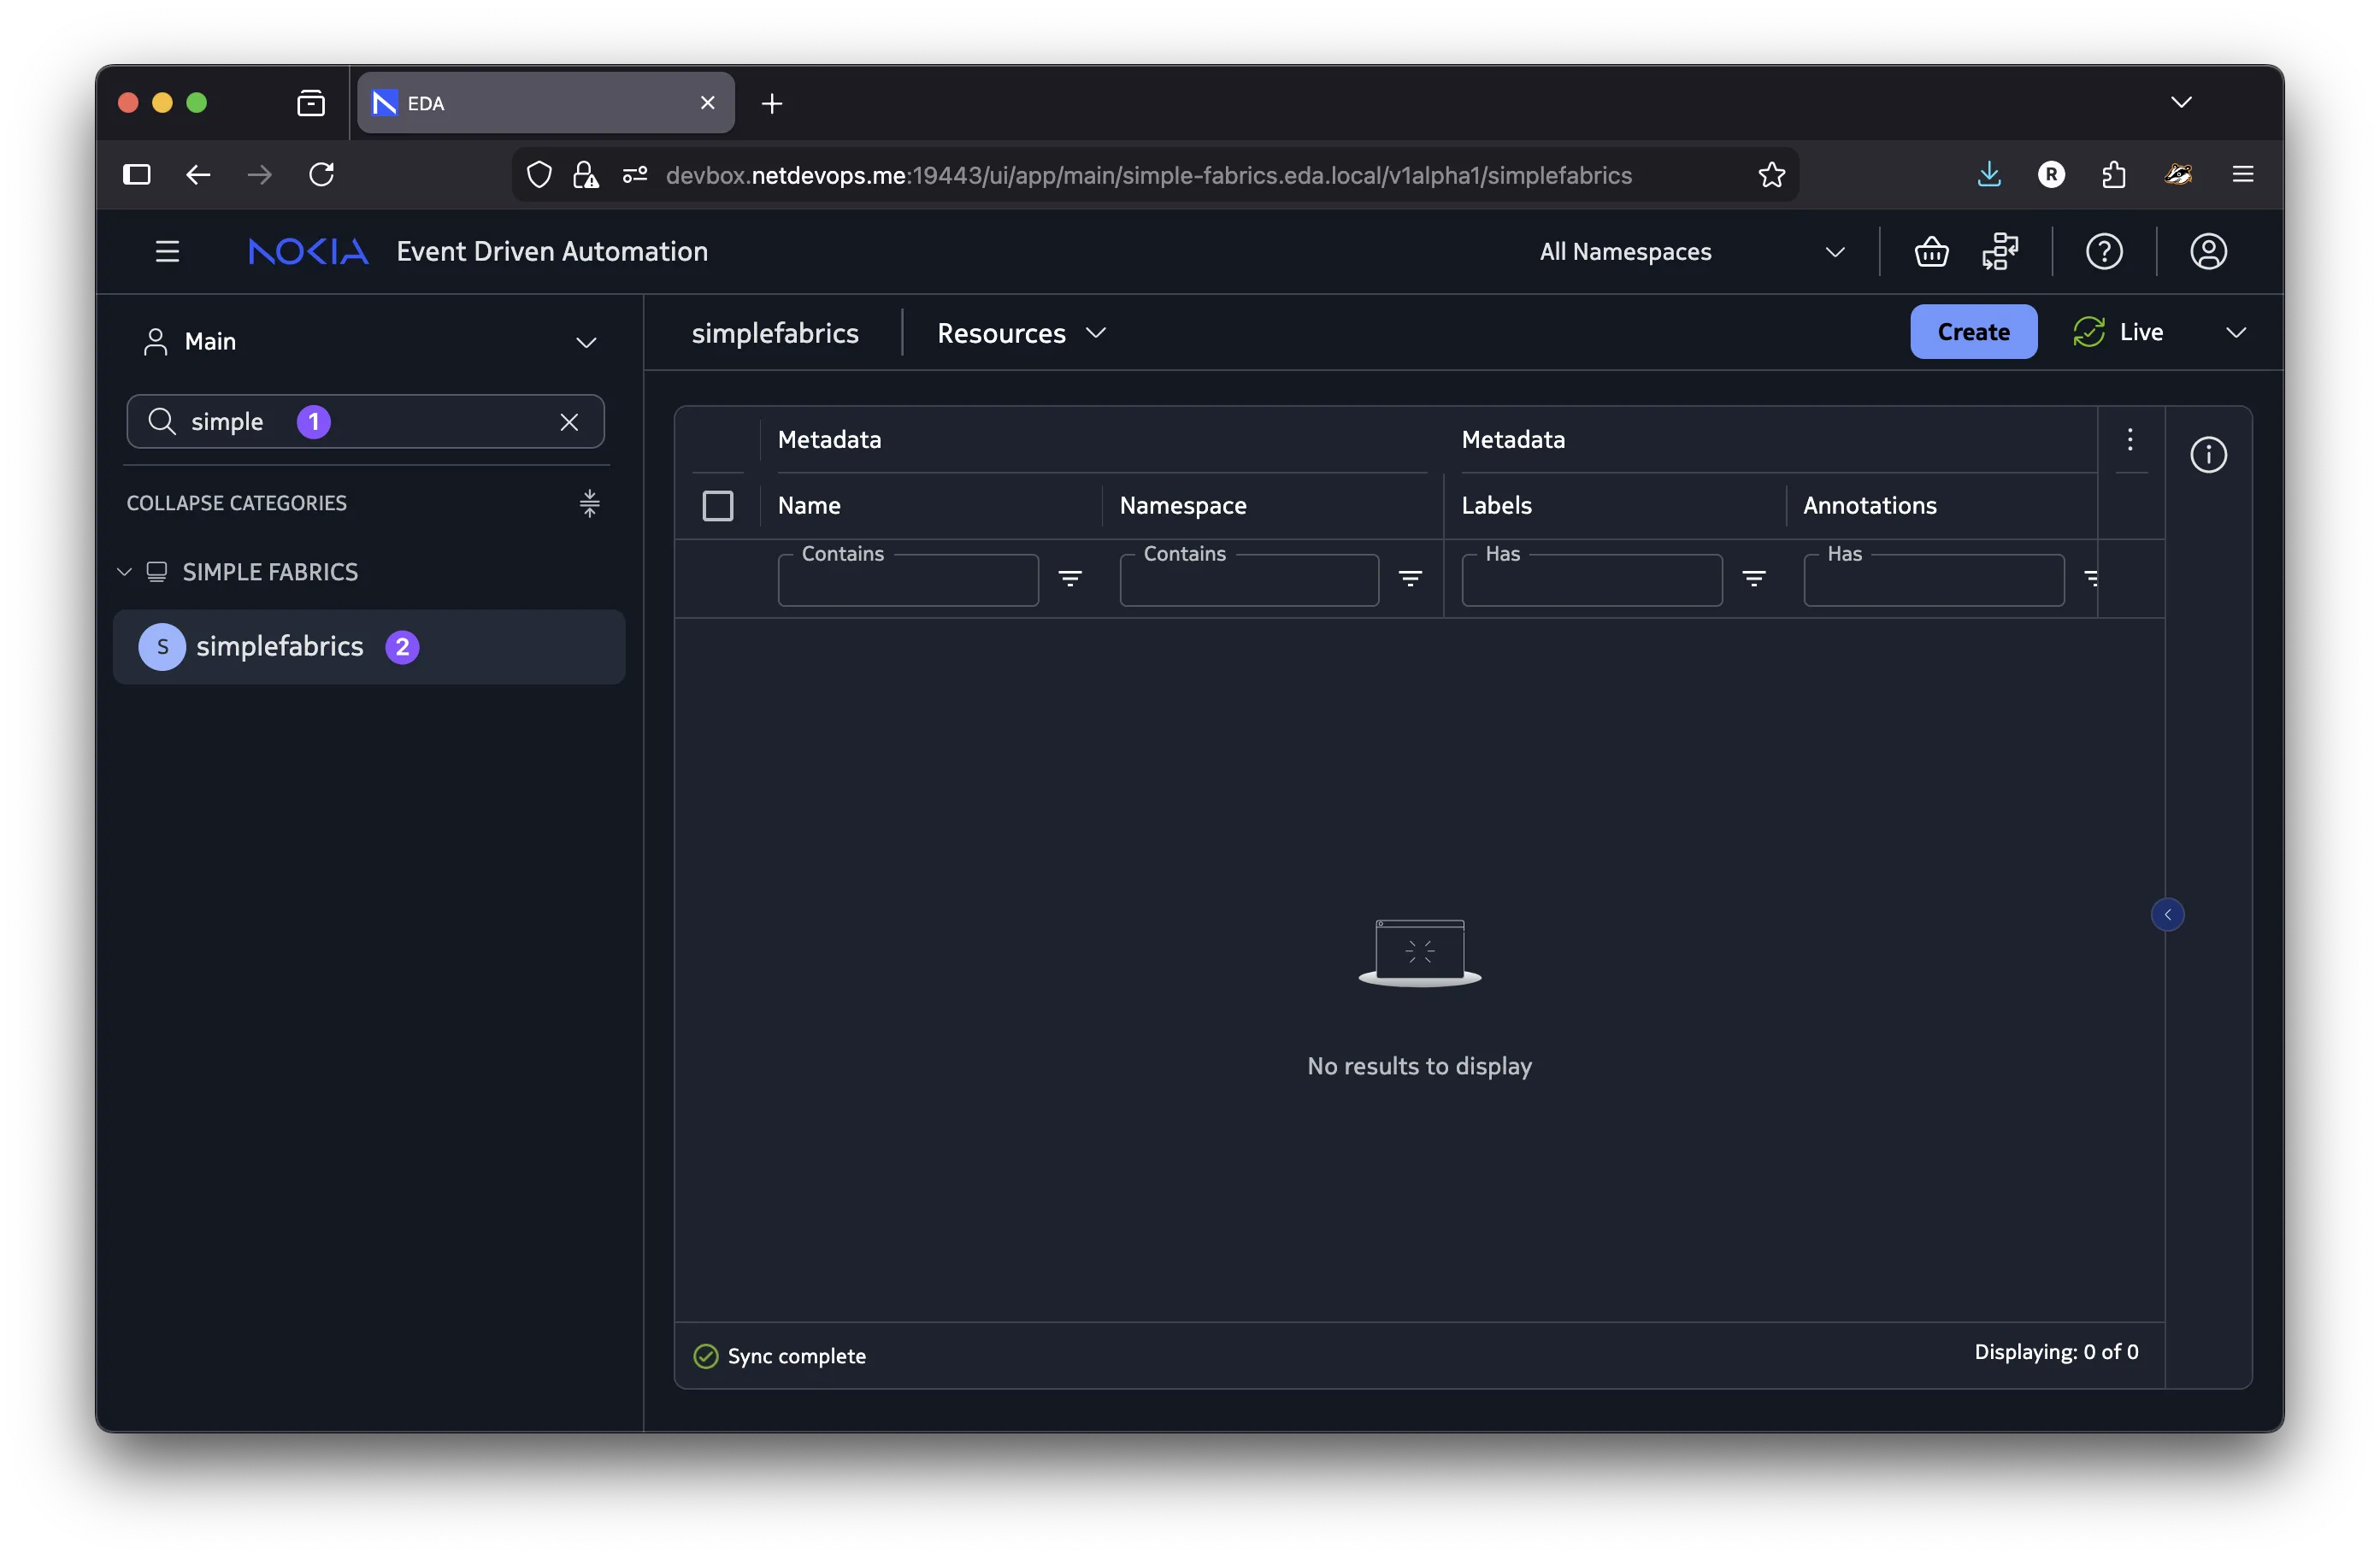Viewport: 2380px width, 1559px height.
Task: Click the Name Contains filter field
Action: click(x=908, y=580)
